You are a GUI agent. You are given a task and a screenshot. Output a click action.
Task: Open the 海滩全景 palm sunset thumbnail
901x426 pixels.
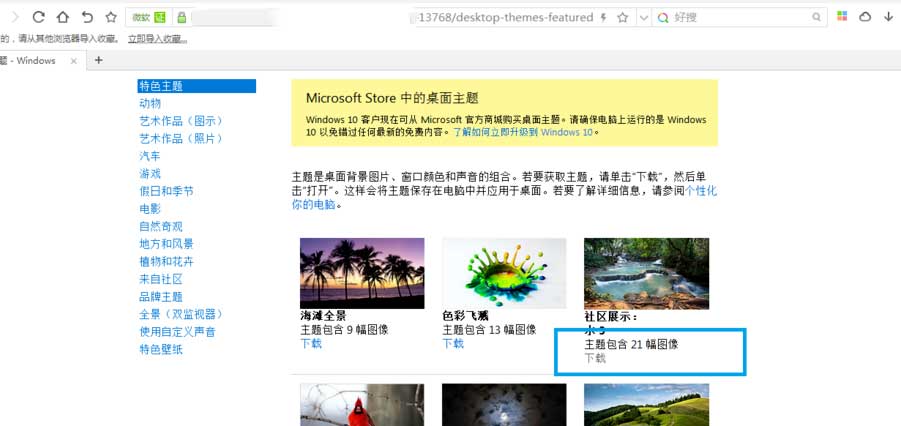[x=362, y=273]
